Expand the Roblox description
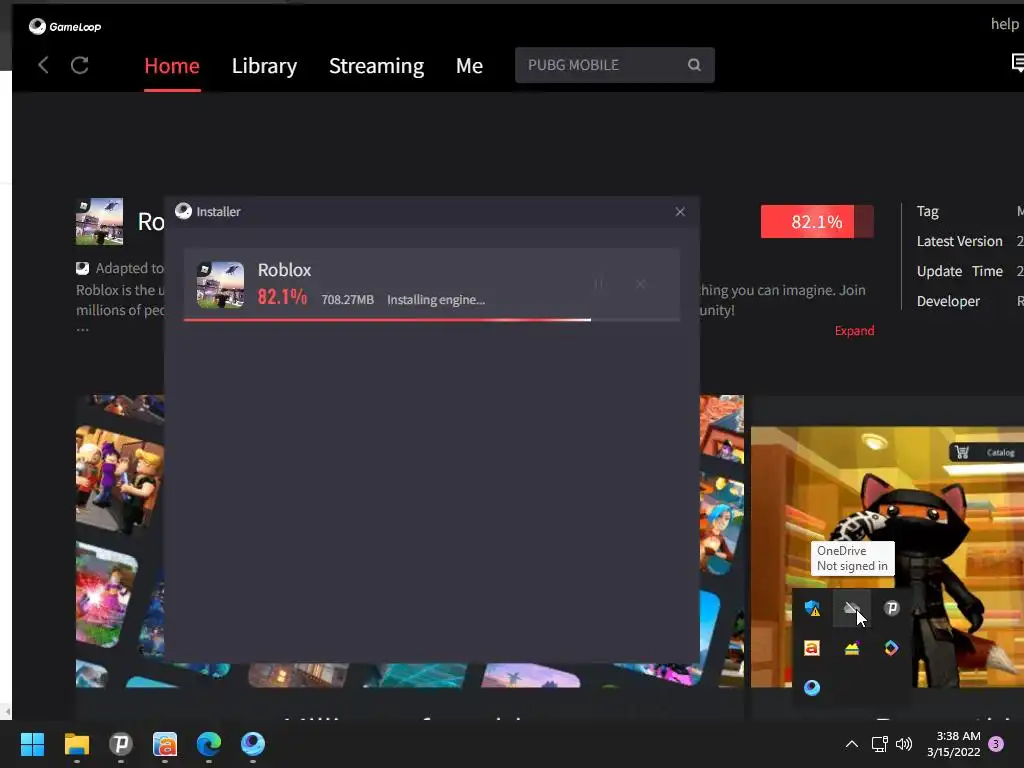The image size is (1024, 768). (x=854, y=331)
